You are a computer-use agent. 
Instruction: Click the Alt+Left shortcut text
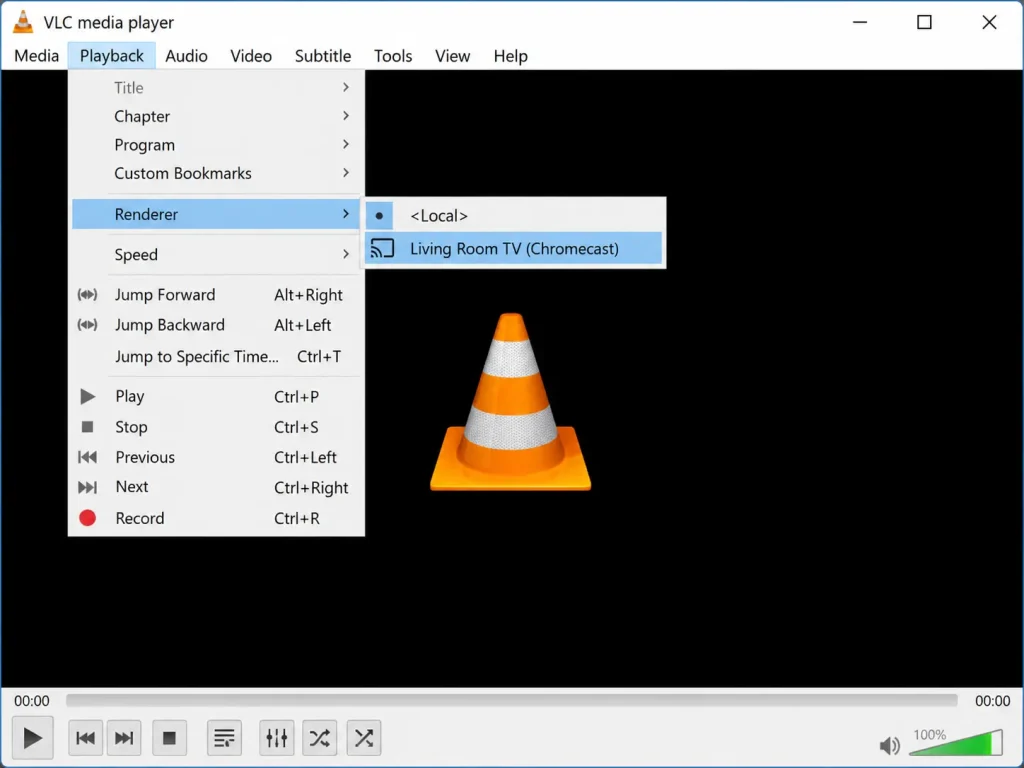pos(302,325)
